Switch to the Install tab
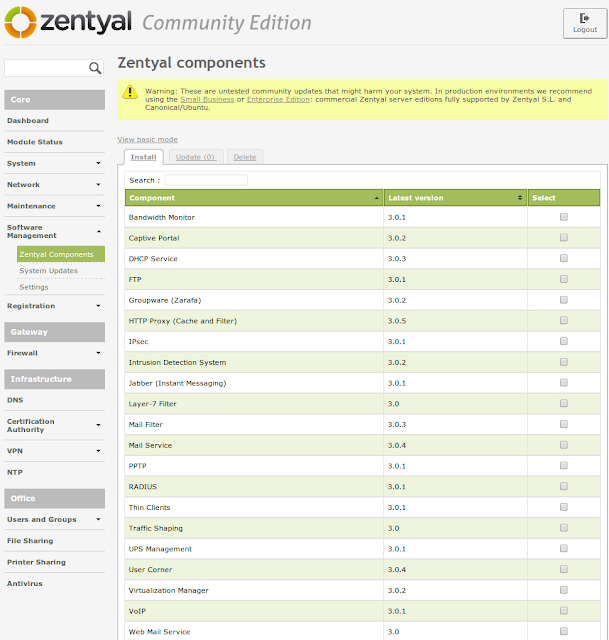This screenshot has height=640, width=609. click(143, 157)
